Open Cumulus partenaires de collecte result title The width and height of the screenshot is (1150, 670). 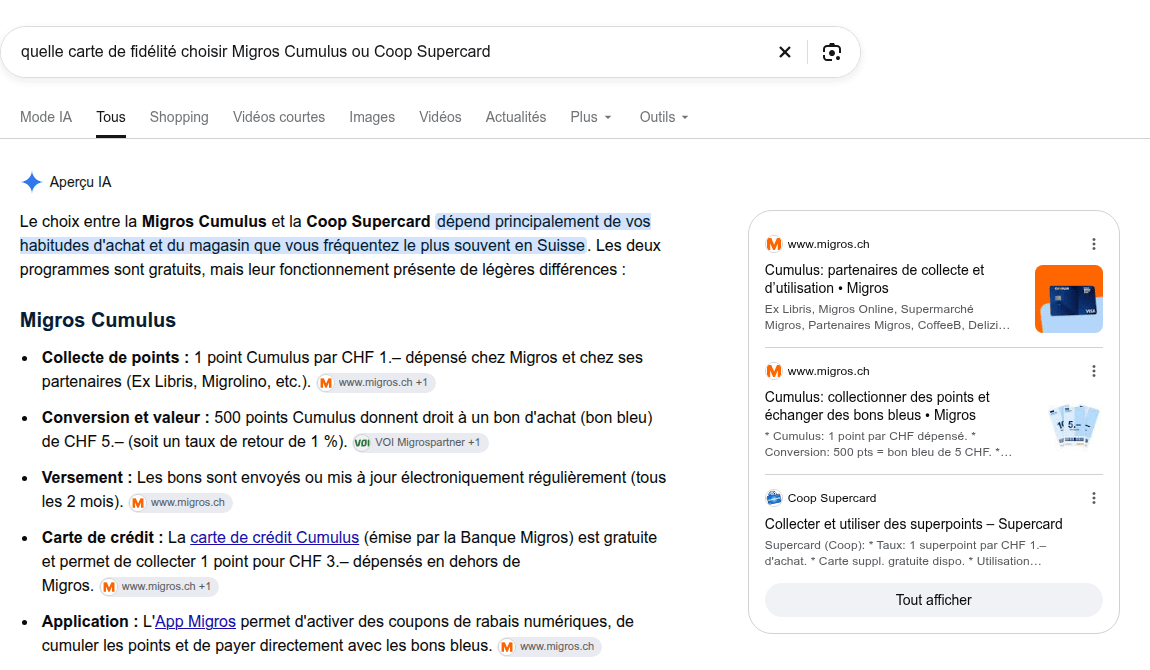[874, 279]
